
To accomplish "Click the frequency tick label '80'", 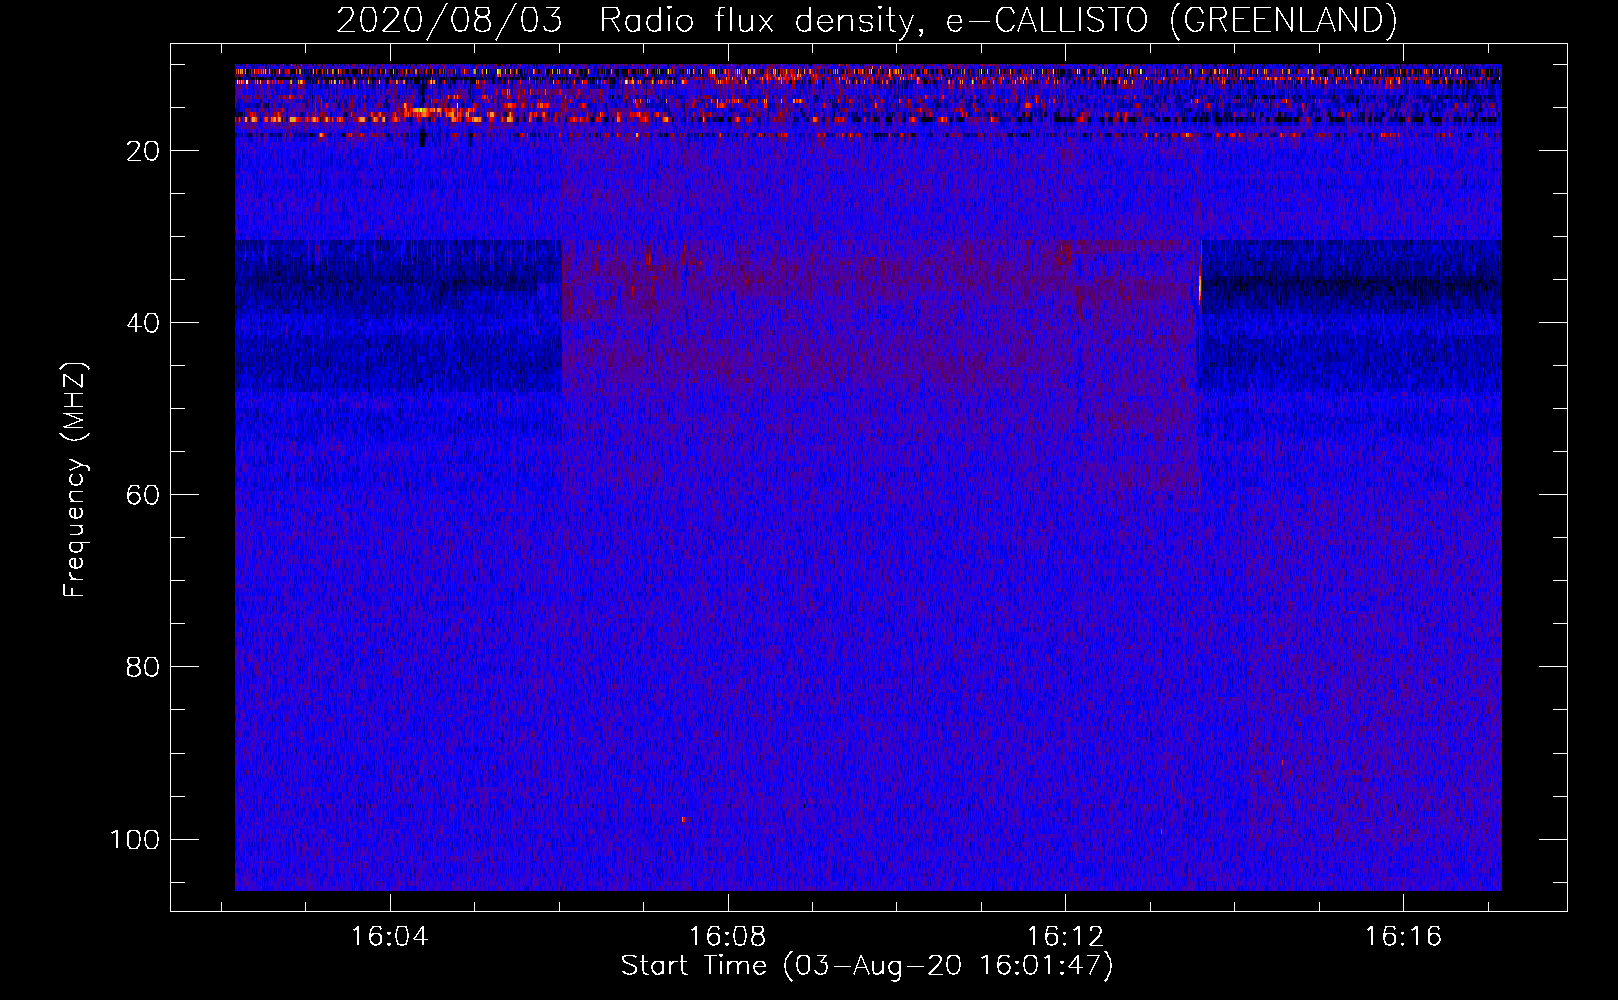I will [x=143, y=667].
